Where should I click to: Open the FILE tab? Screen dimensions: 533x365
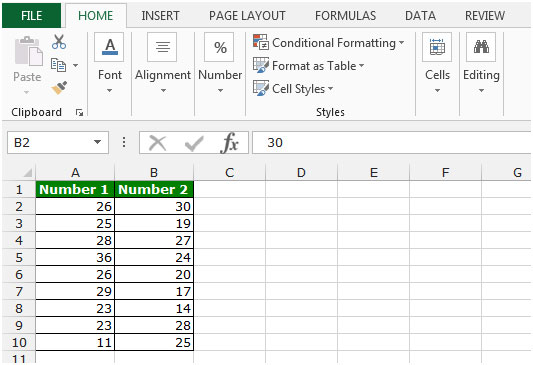pyautogui.click(x=32, y=16)
